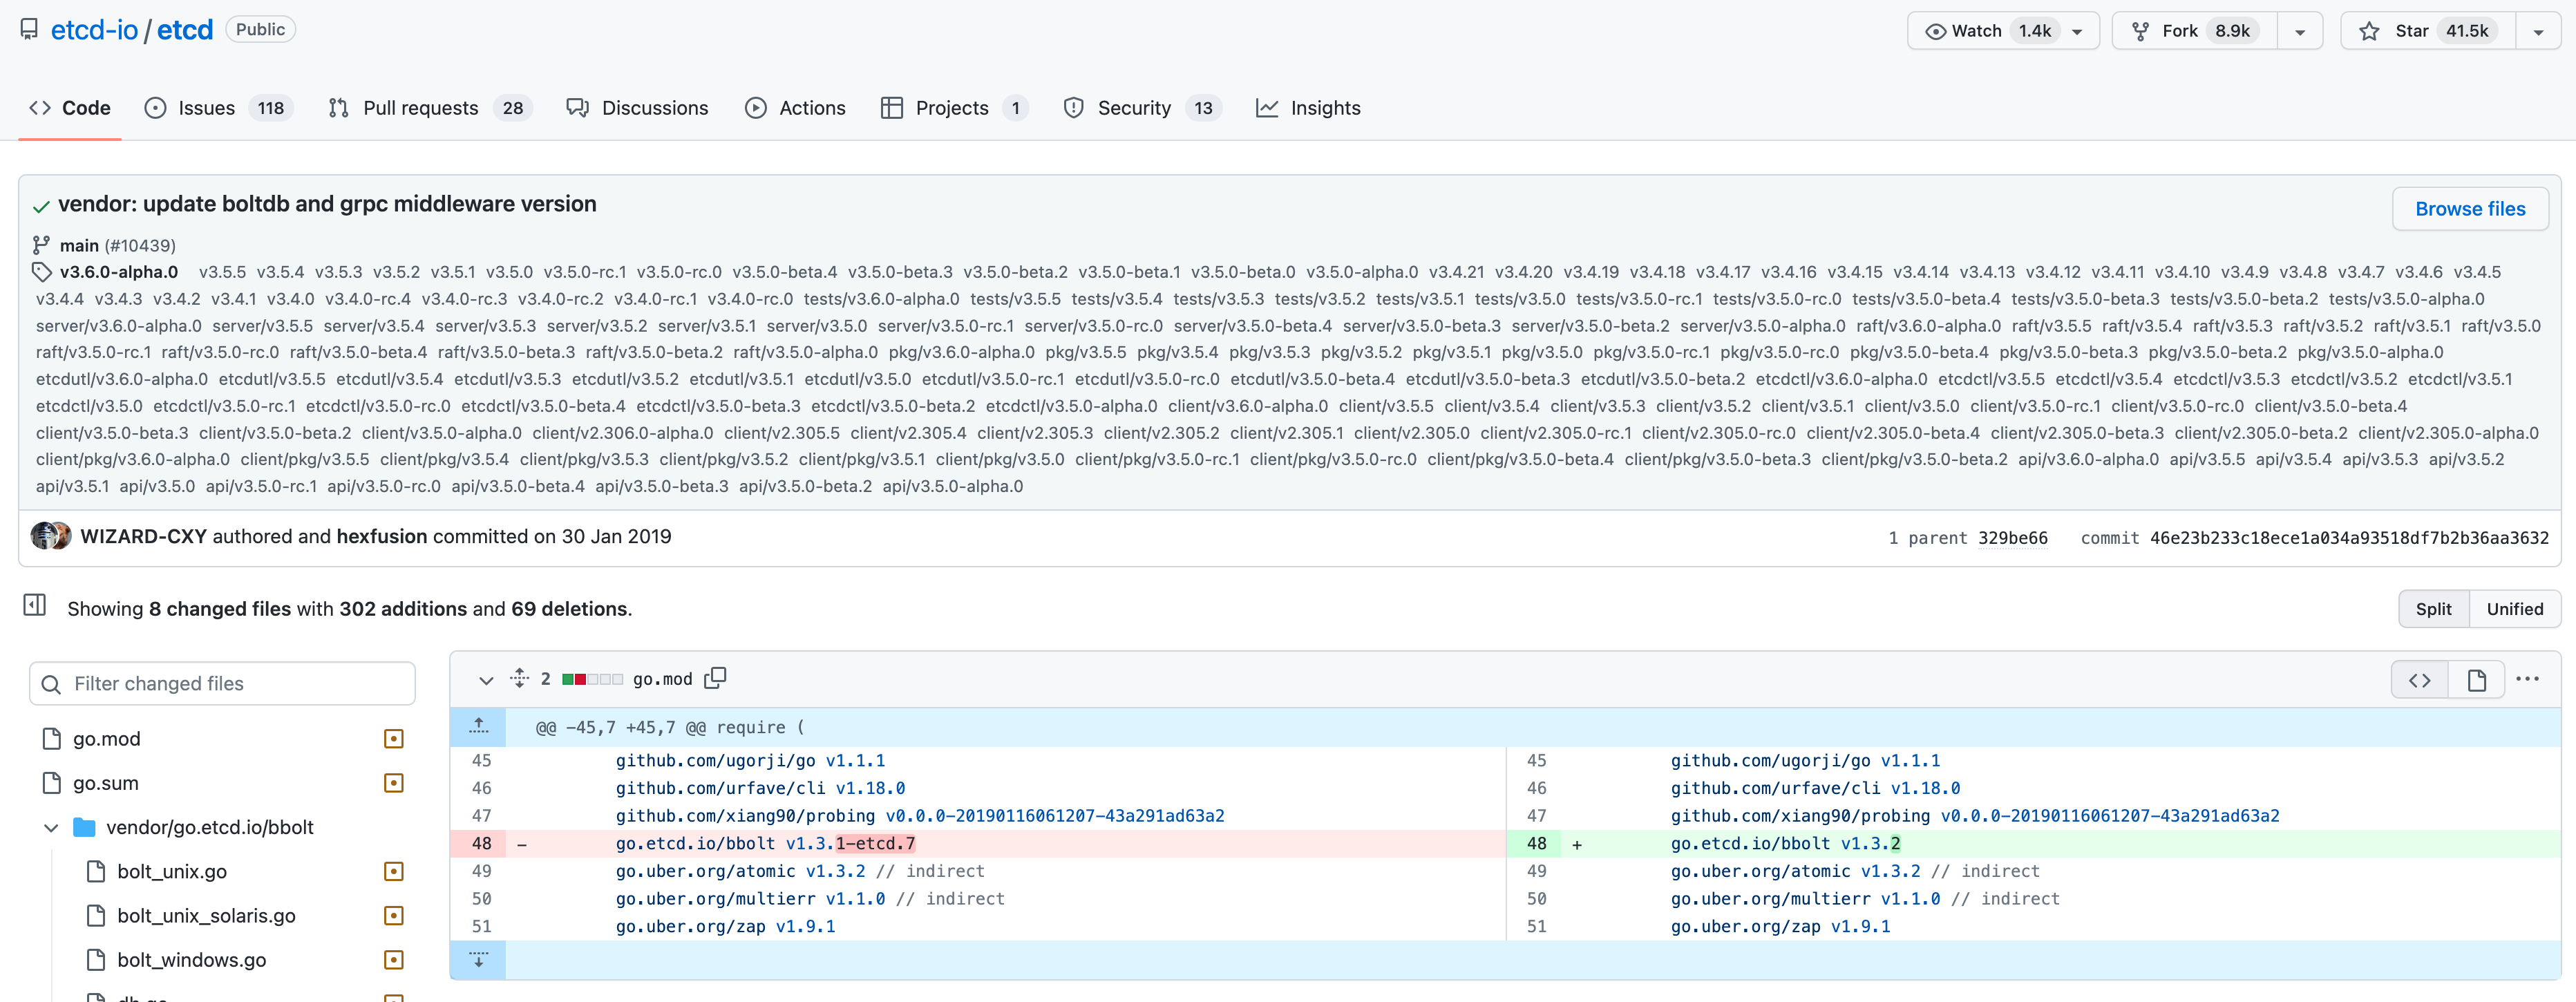Show go.mod rich file view
The height and width of the screenshot is (1002, 2576).
click(x=2476, y=680)
